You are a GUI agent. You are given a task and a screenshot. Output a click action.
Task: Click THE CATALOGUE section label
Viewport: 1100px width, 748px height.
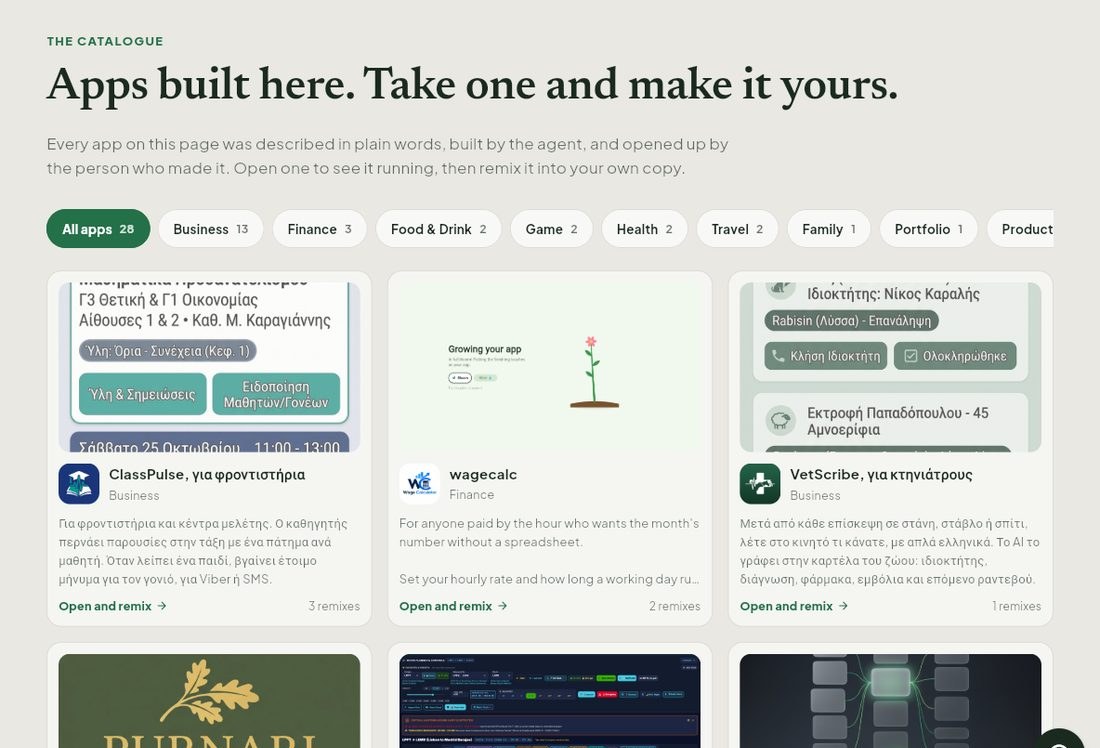(x=105, y=41)
